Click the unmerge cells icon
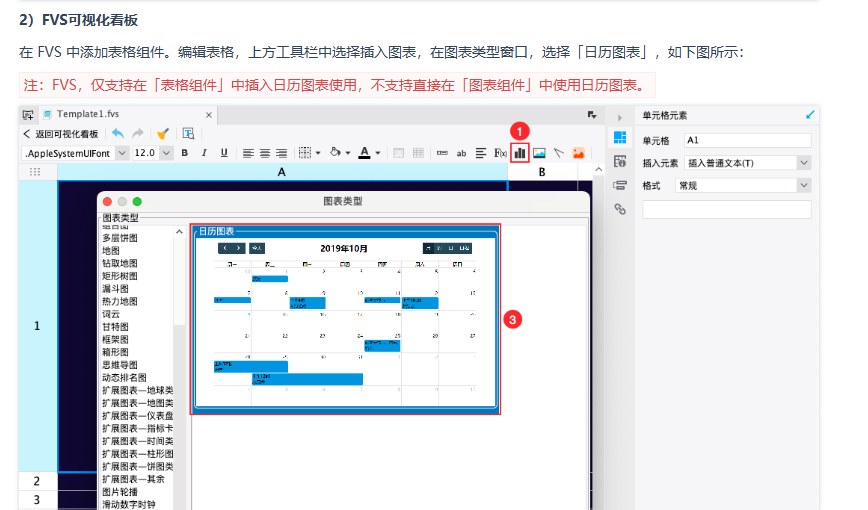868x510 pixels. click(x=418, y=153)
